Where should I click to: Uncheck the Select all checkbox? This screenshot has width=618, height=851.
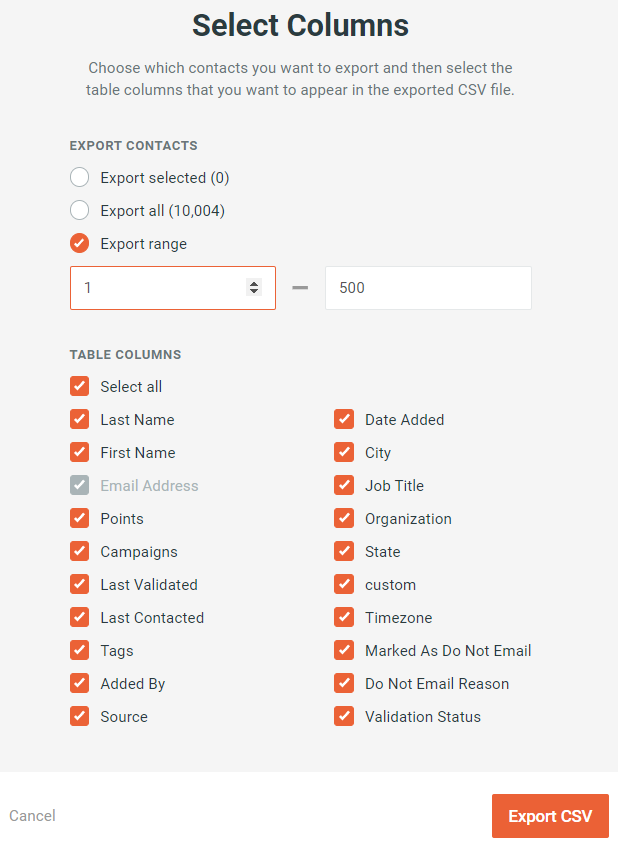click(79, 386)
